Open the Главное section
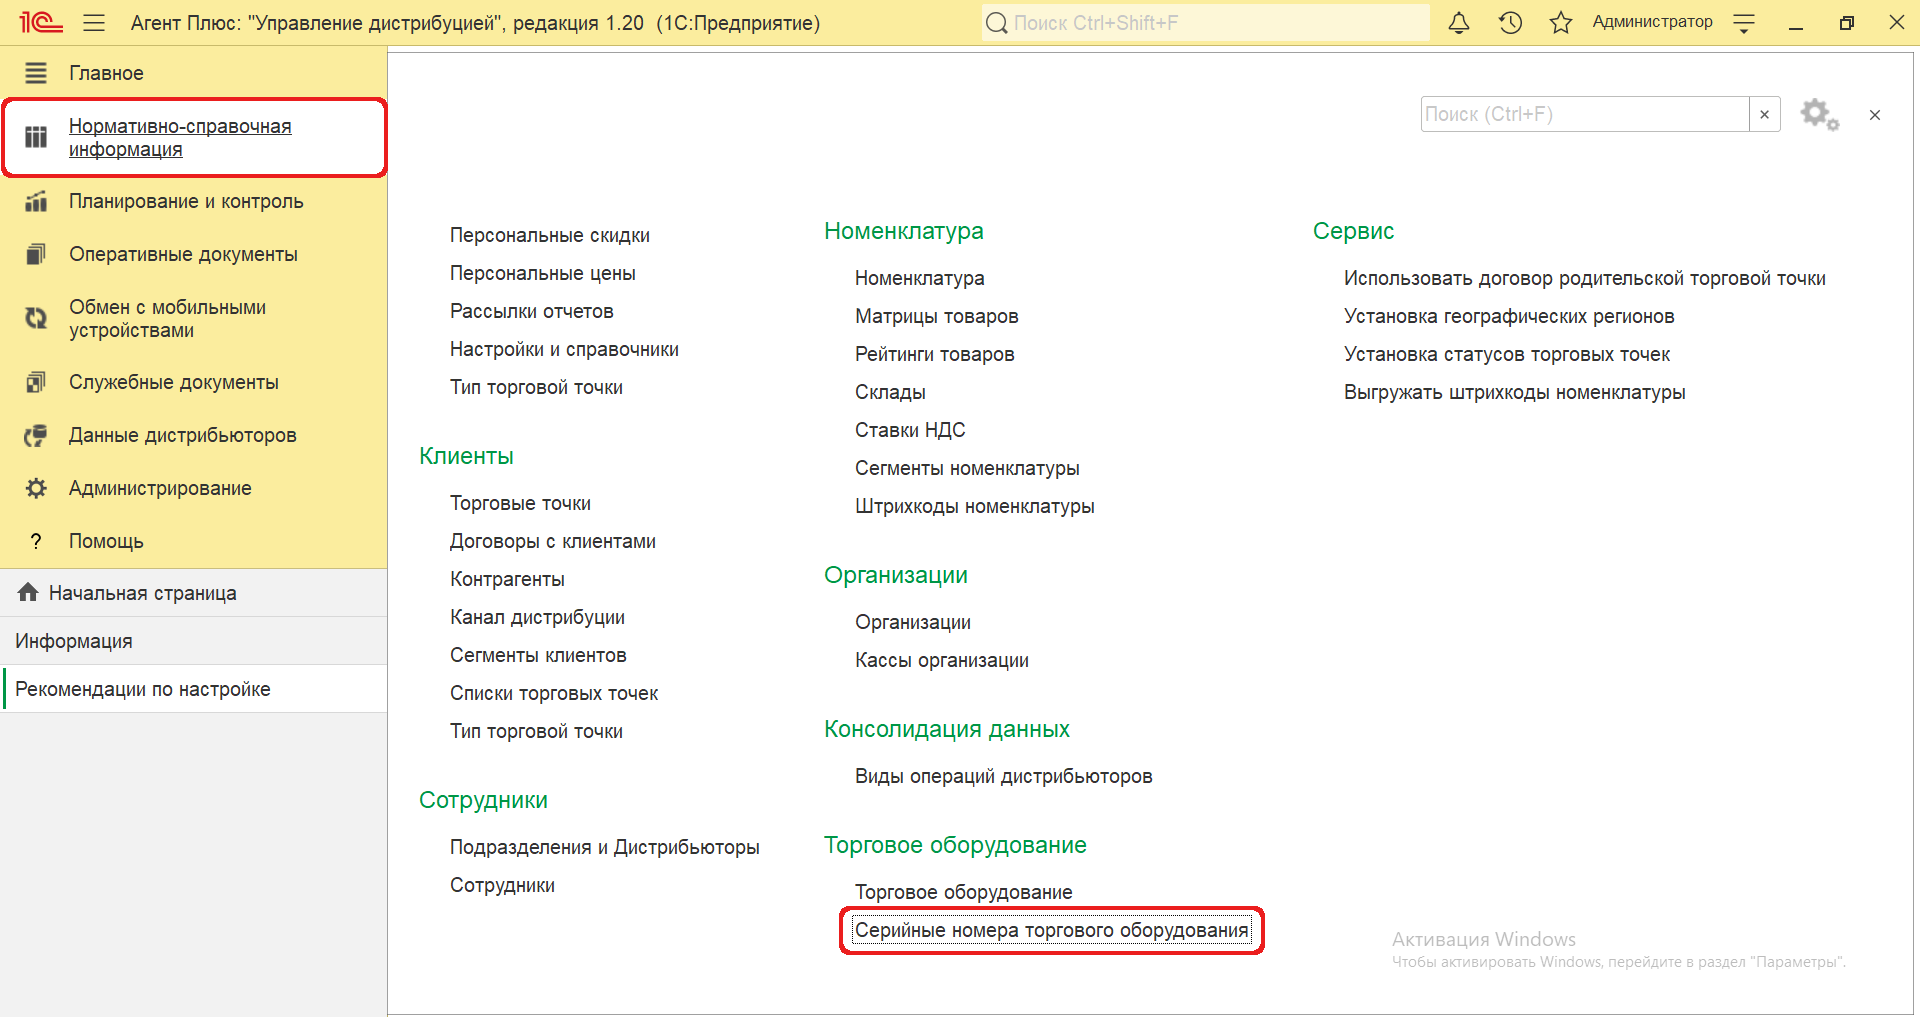Image resolution: width=1920 pixels, height=1017 pixels. (x=193, y=73)
